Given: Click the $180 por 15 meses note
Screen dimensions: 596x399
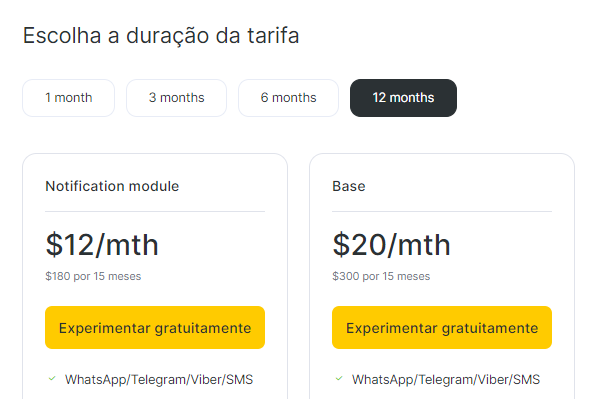Looking at the screenshot, I should click(93, 276).
